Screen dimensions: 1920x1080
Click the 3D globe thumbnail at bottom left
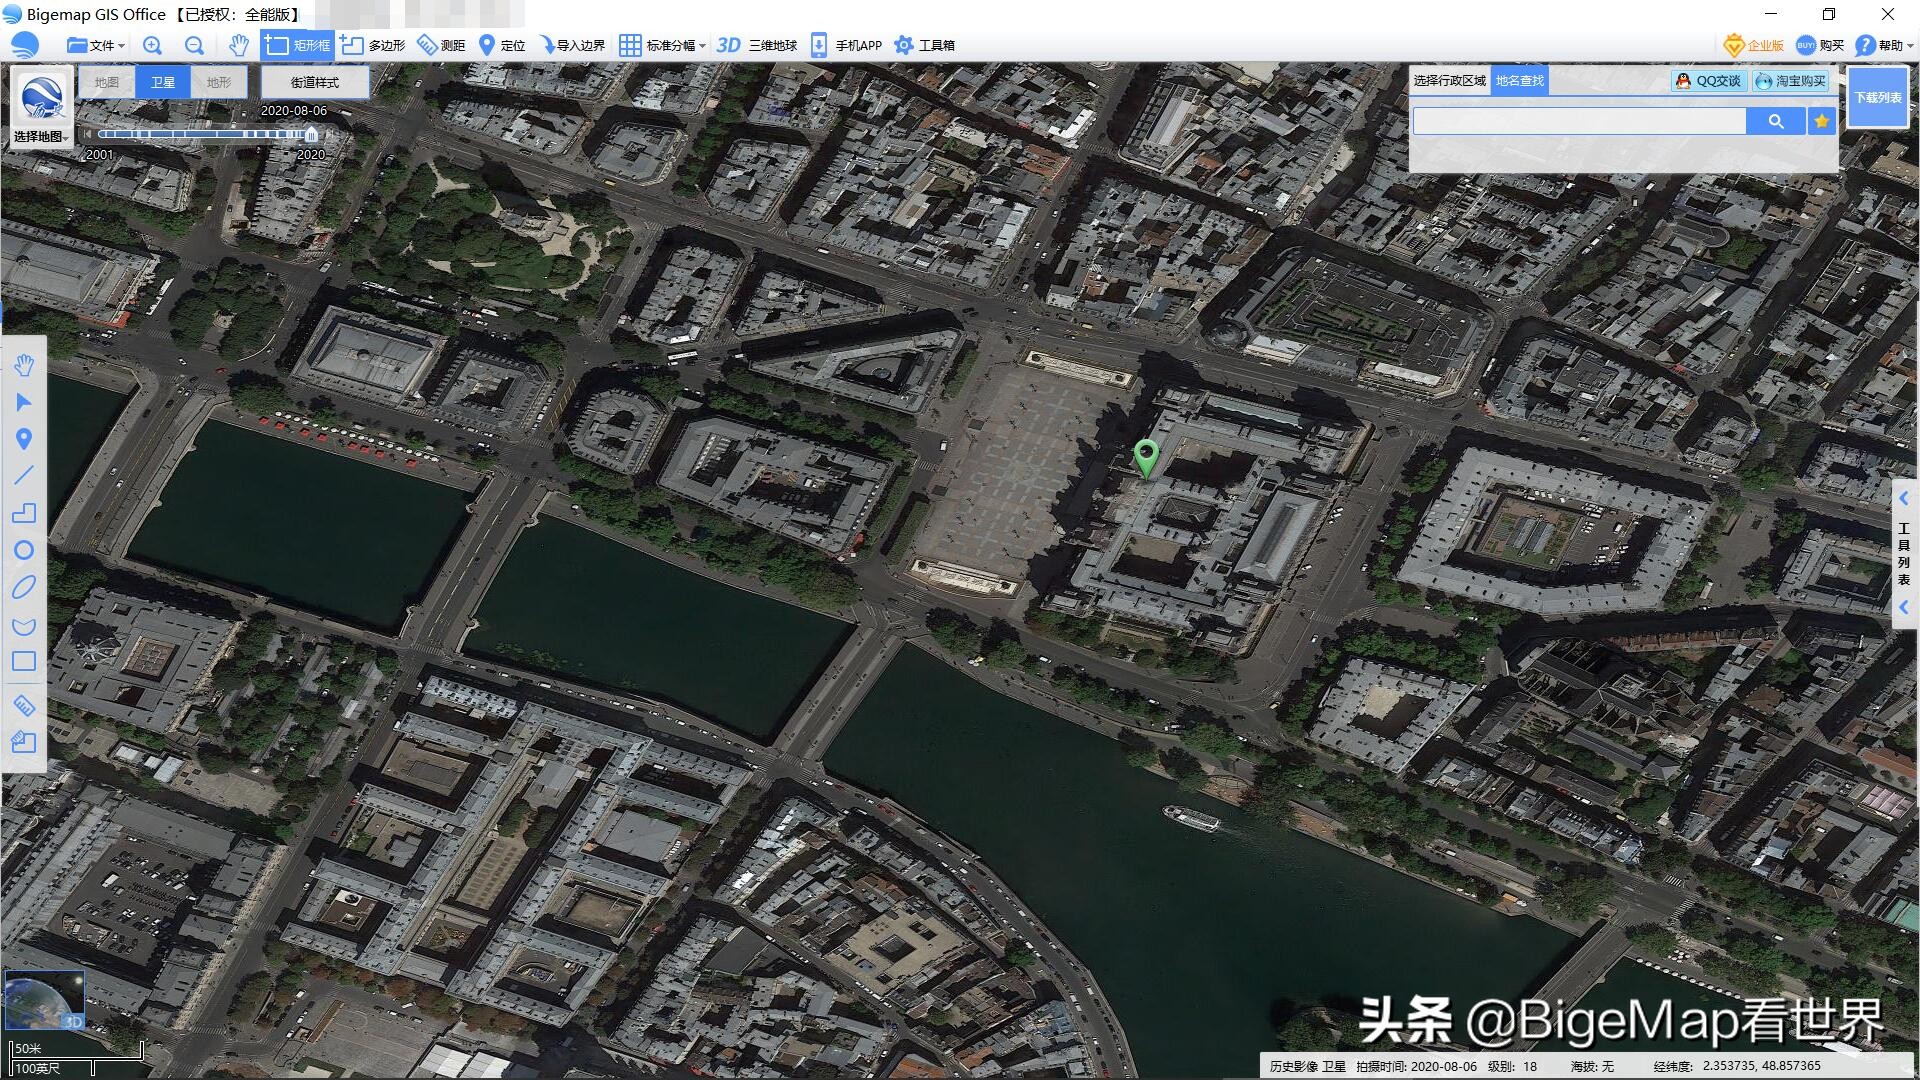[45, 999]
